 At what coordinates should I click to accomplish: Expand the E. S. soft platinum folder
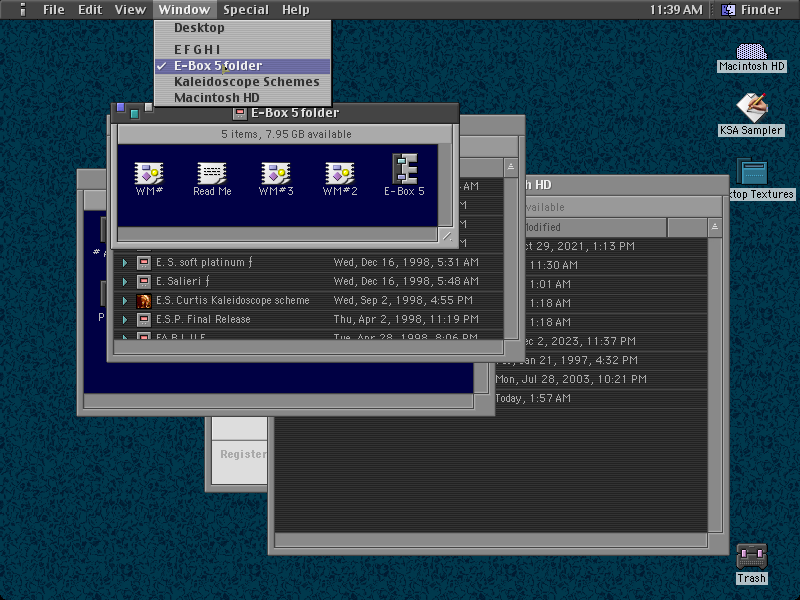(124, 263)
